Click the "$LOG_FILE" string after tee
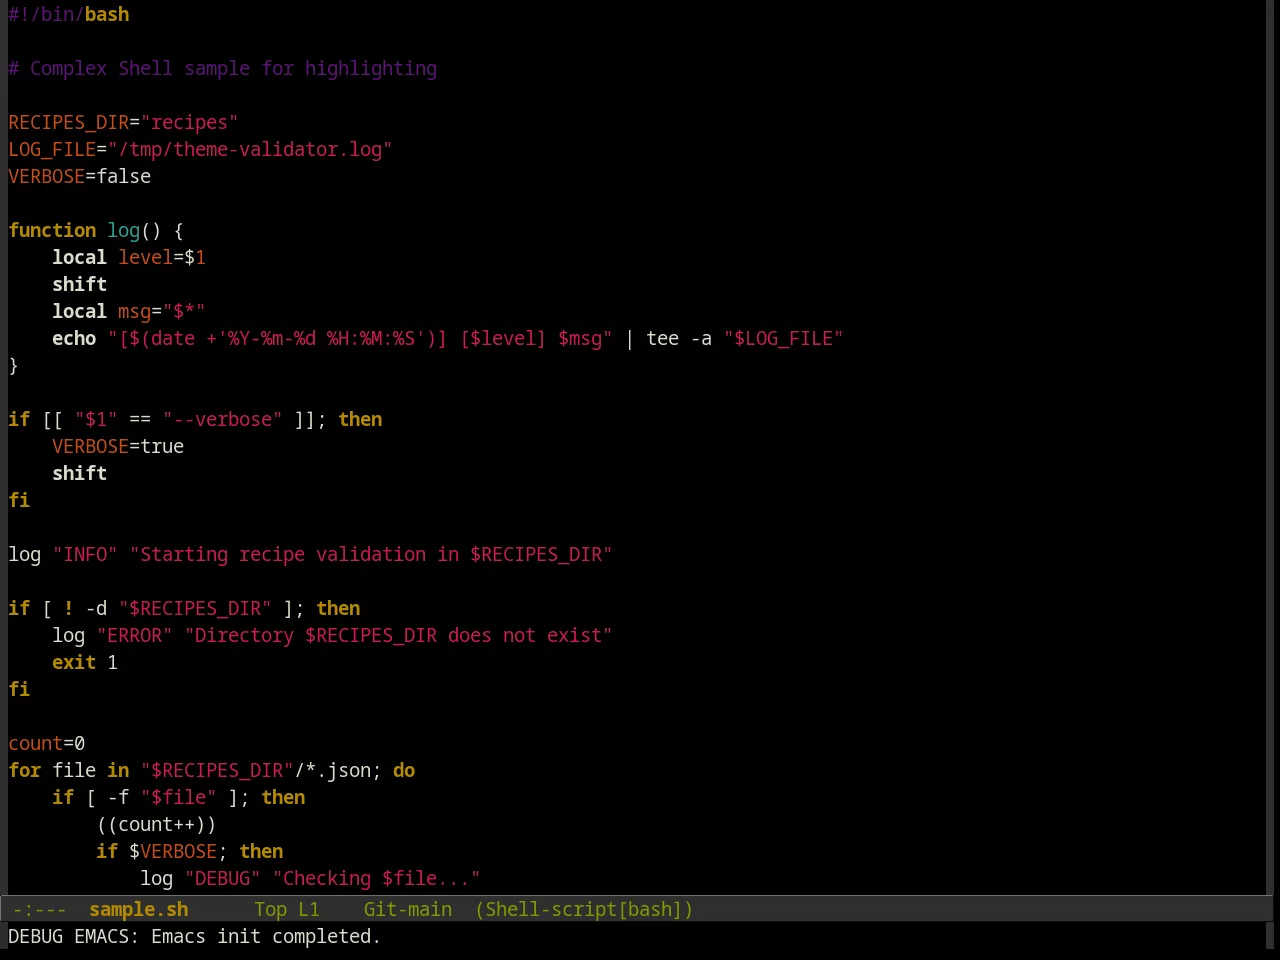Viewport: 1280px width, 960px height. [x=783, y=338]
